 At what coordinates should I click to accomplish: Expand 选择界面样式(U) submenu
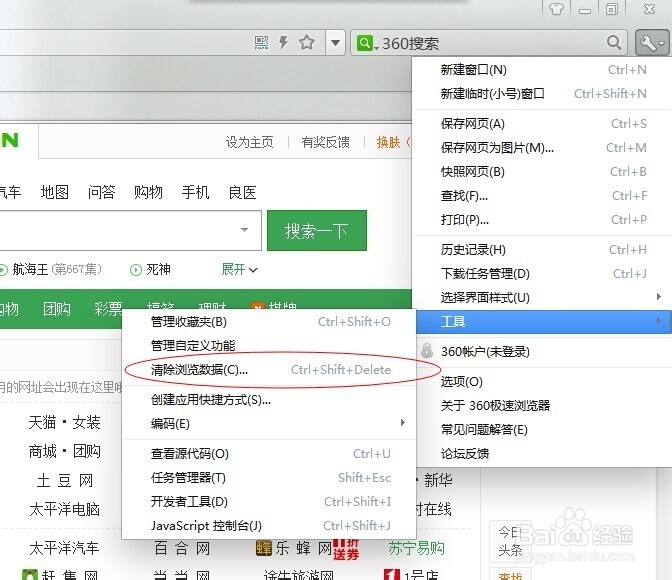(x=543, y=298)
